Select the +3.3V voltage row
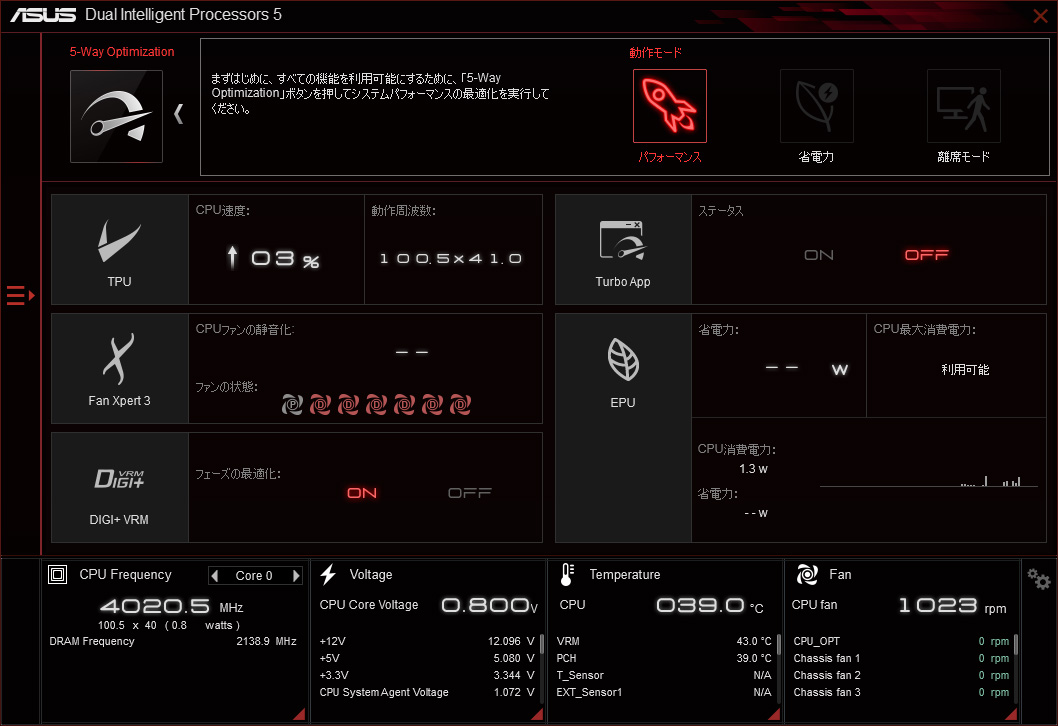1058x726 pixels. click(426, 675)
